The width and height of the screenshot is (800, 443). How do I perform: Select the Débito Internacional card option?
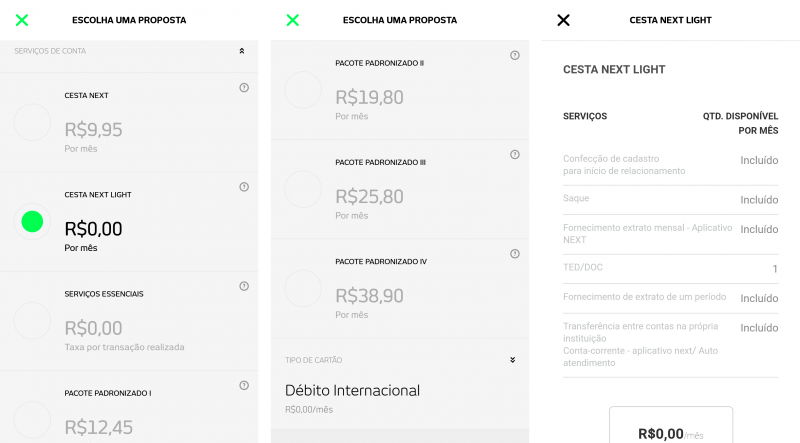point(352,391)
